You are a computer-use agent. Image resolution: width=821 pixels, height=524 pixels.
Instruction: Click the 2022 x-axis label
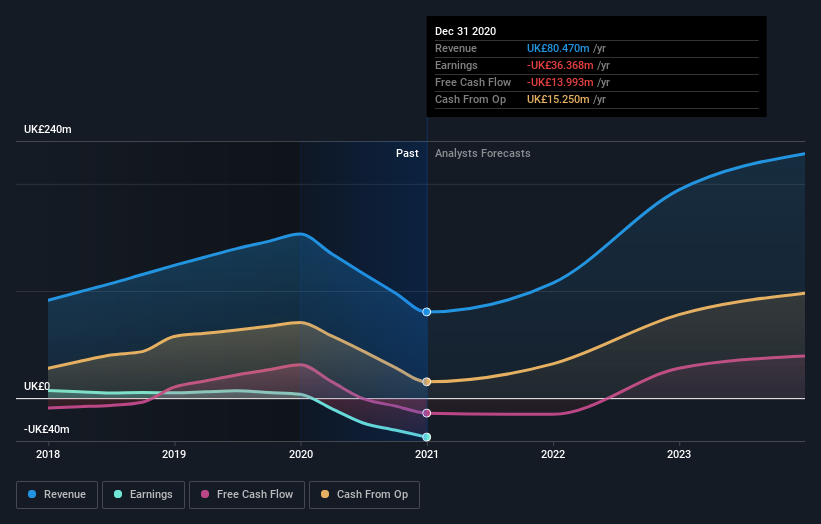[x=553, y=454]
